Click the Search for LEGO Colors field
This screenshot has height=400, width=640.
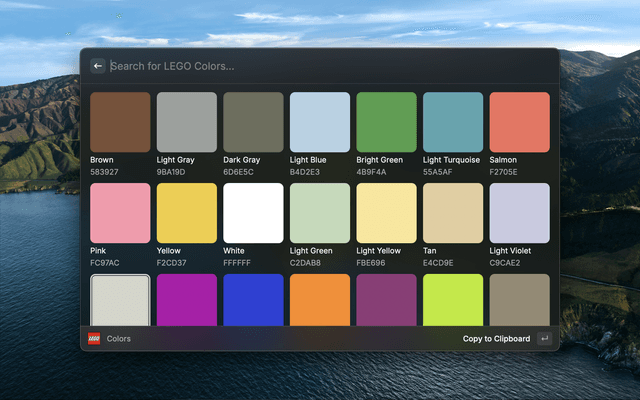(320, 66)
